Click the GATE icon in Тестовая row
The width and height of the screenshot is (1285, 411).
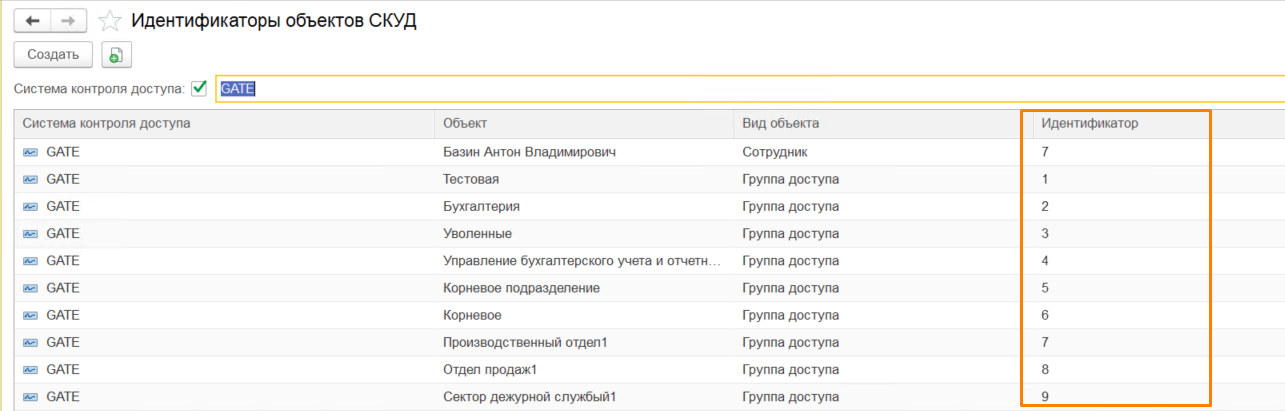(30, 179)
